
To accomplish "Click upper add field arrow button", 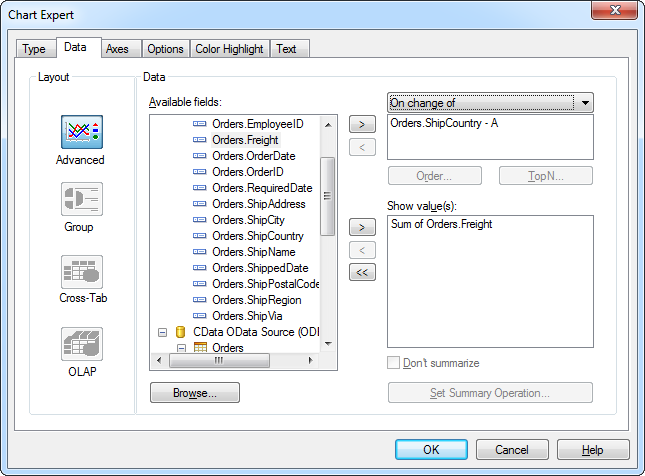I will 361,125.
